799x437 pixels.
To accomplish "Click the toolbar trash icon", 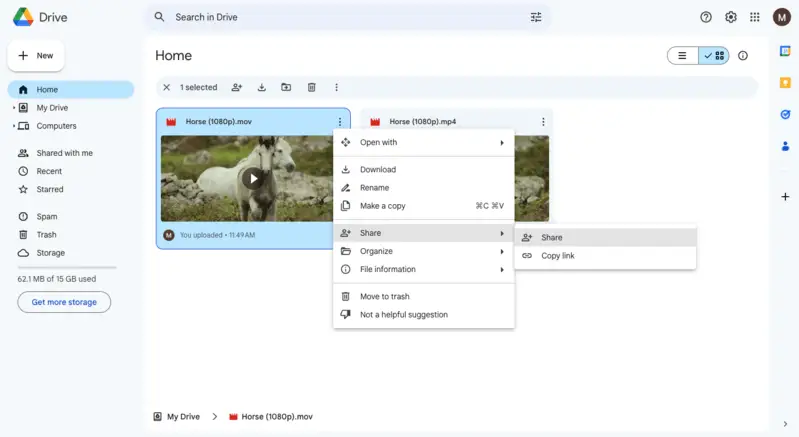I will click(x=311, y=88).
